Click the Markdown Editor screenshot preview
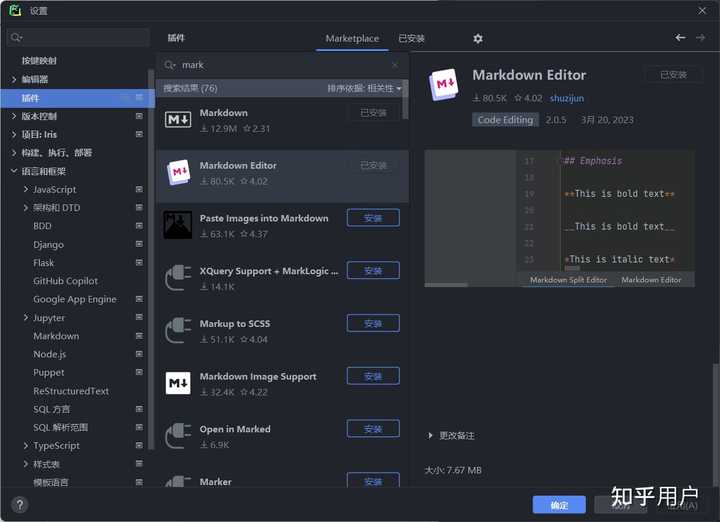 pos(559,218)
